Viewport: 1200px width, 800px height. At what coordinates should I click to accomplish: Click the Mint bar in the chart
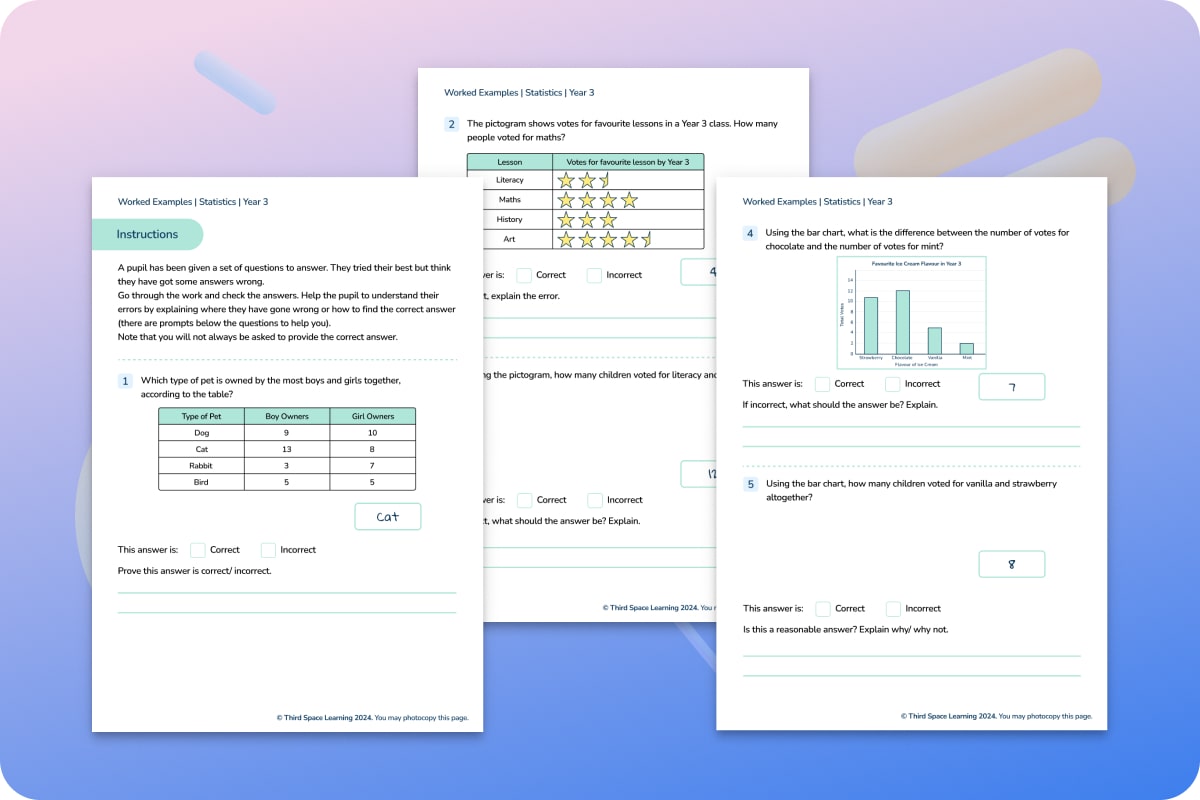[x=966, y=349]
